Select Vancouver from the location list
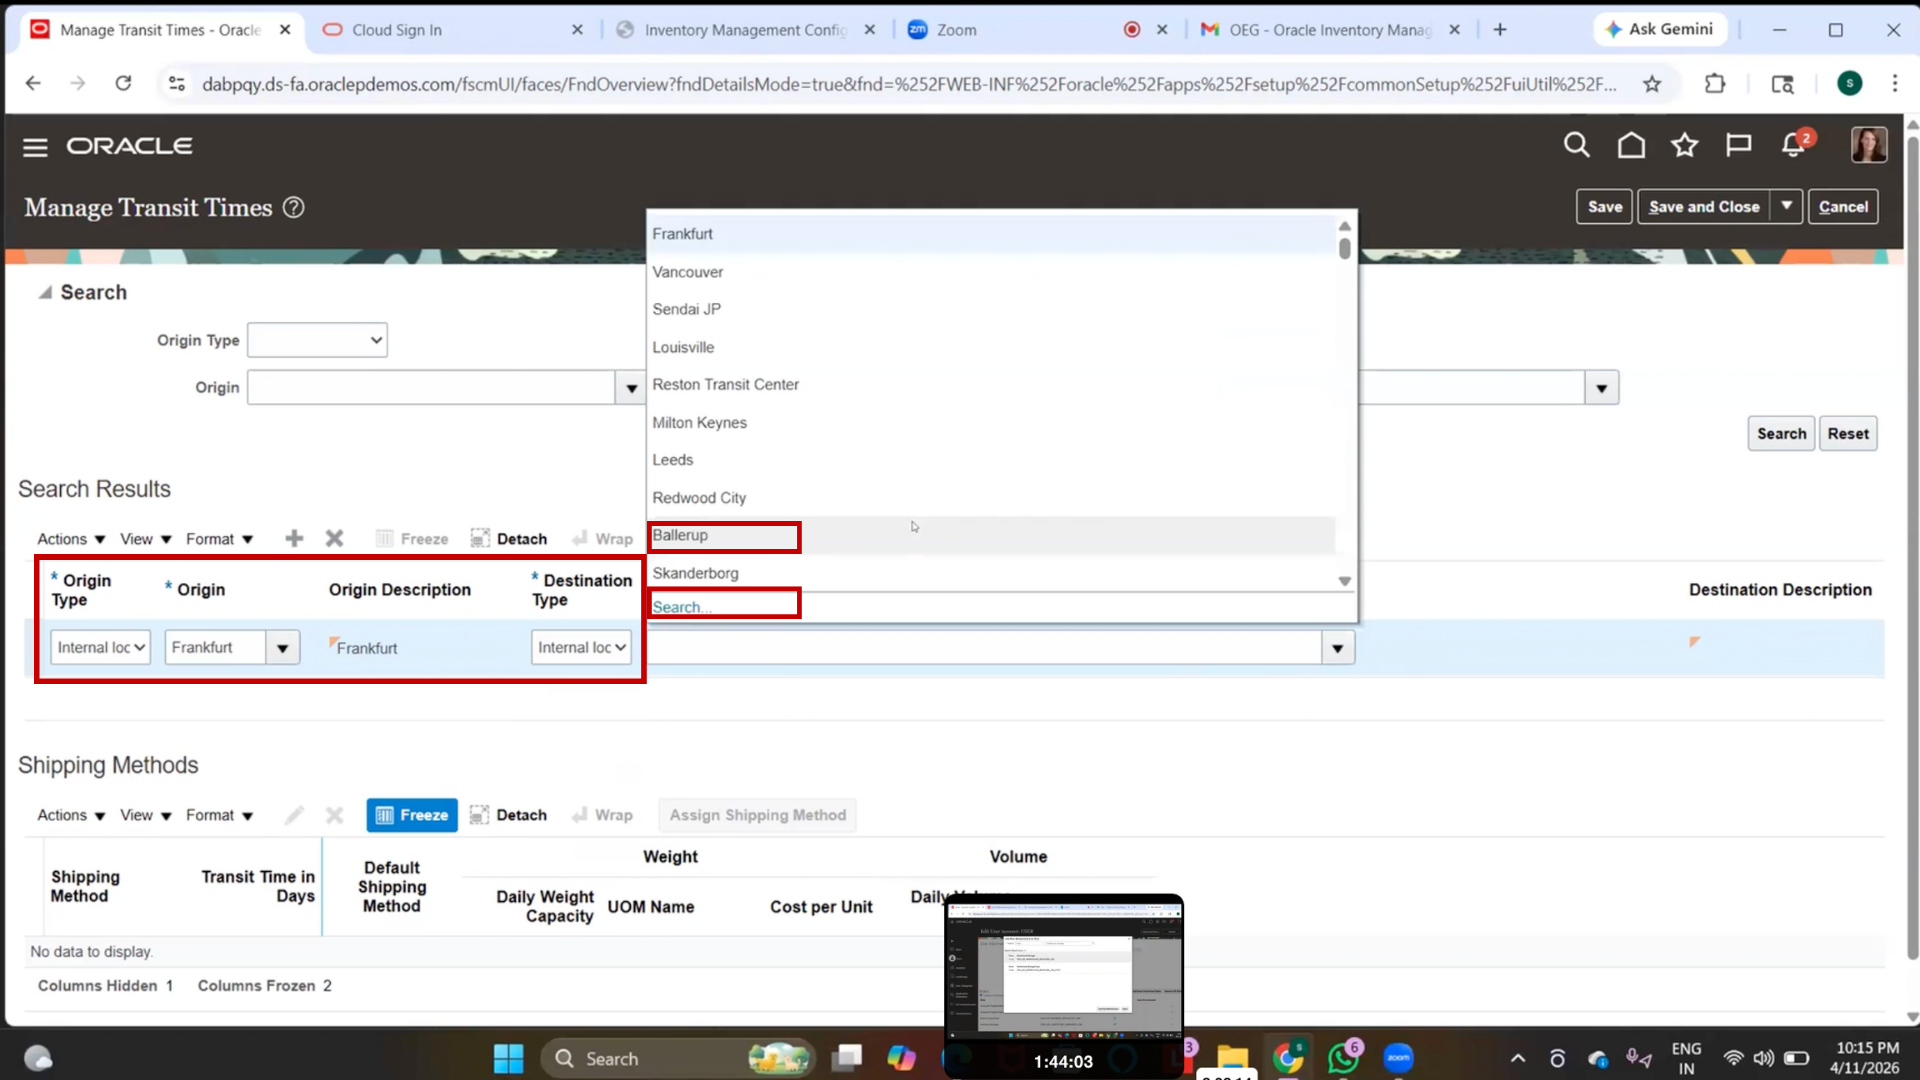 point(991,272)
